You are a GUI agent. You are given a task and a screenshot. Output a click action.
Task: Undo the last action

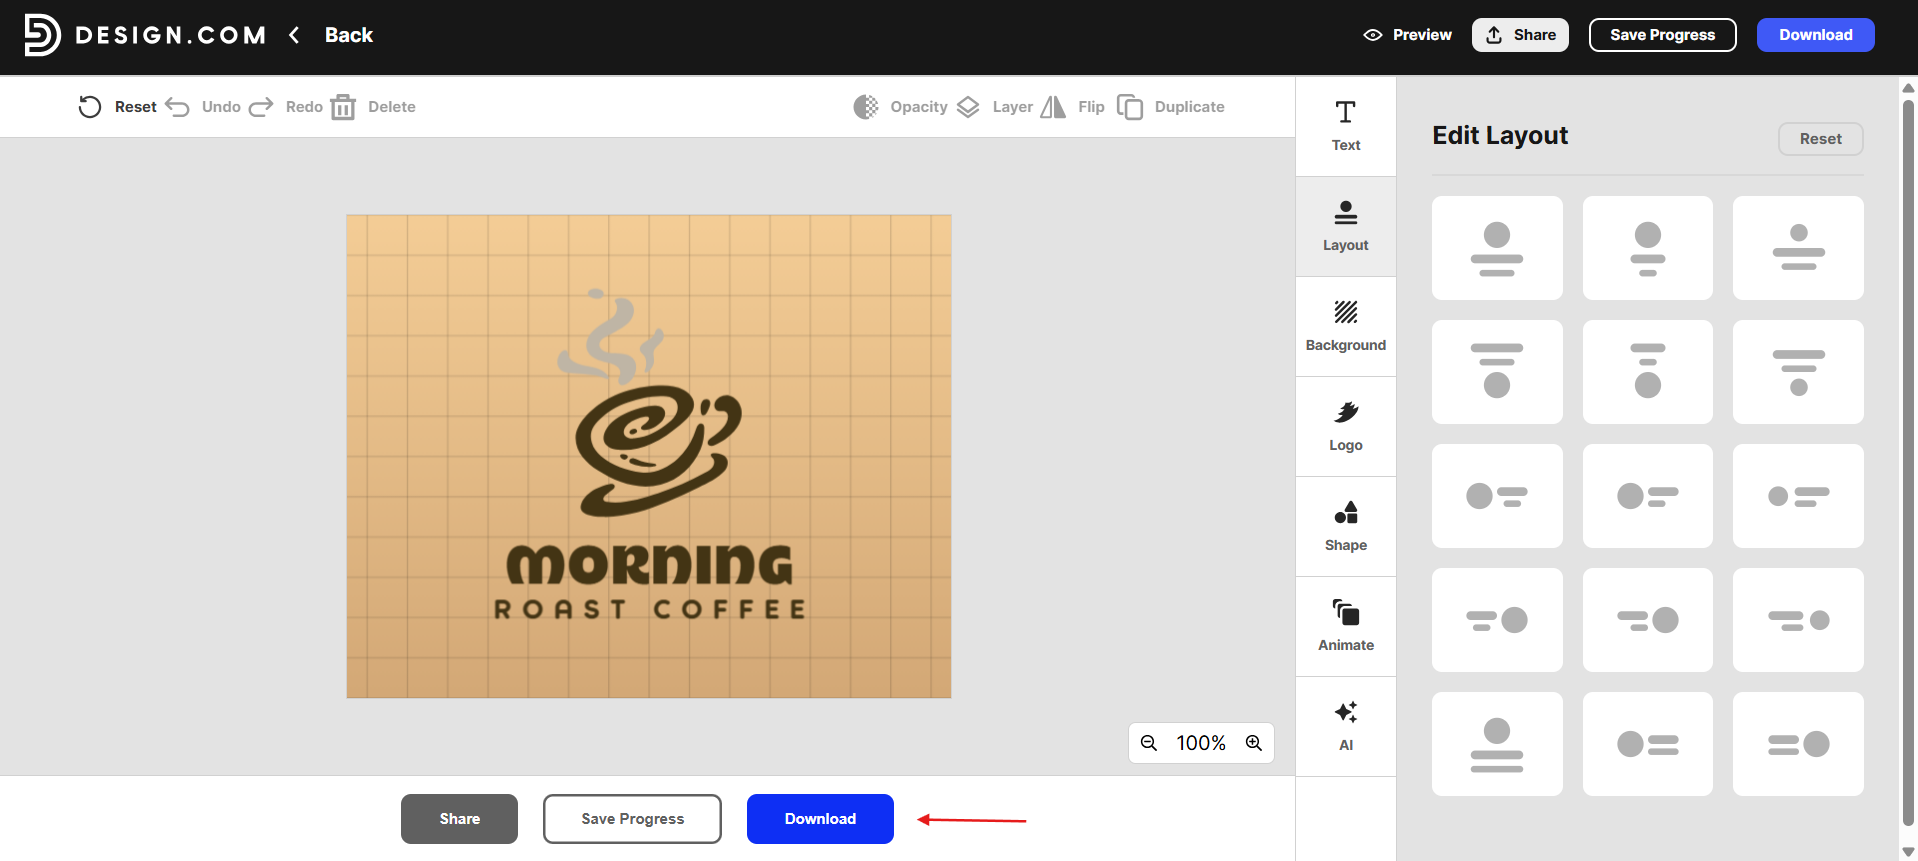(204, 107)
